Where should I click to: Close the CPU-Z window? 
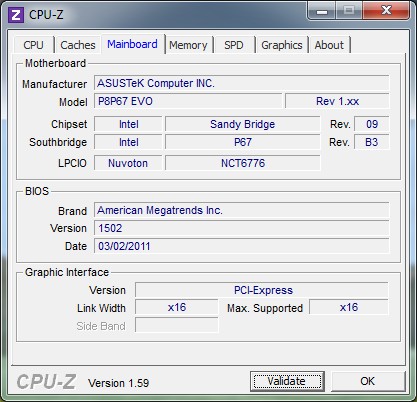(386, 11)
